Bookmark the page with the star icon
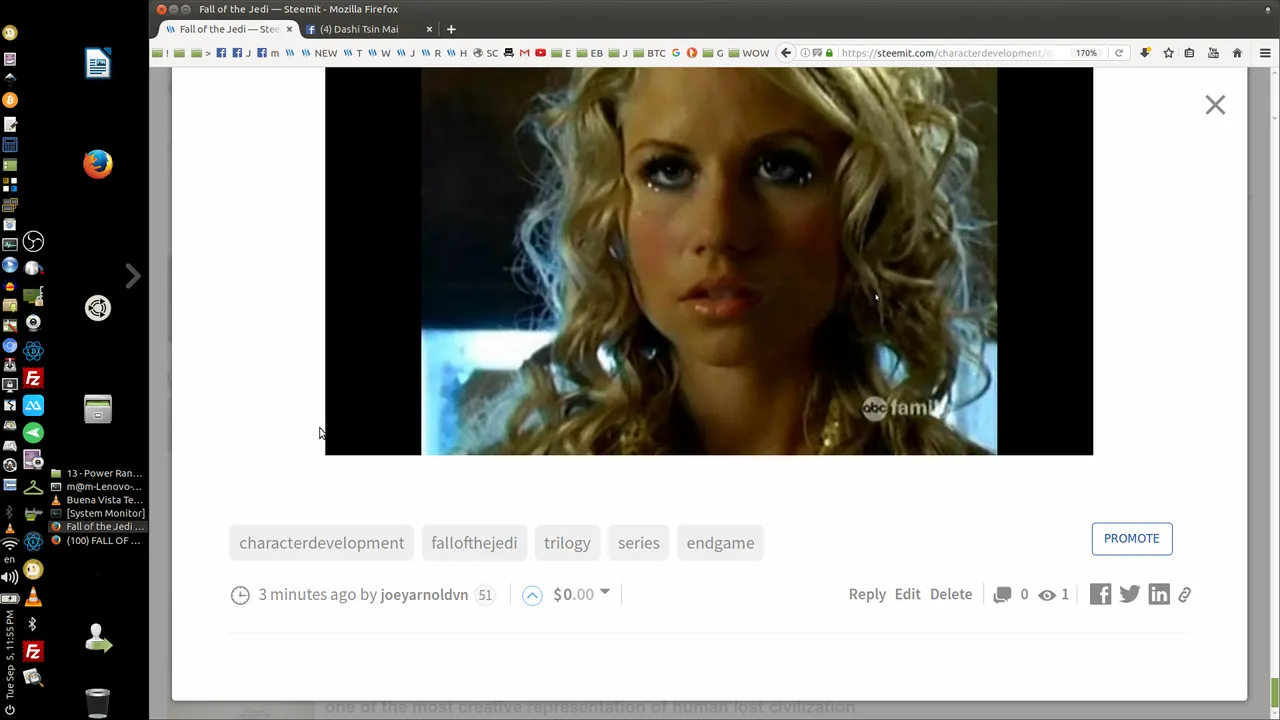Viewport: 1280px width, 720px height. [x=1168, y=53]
